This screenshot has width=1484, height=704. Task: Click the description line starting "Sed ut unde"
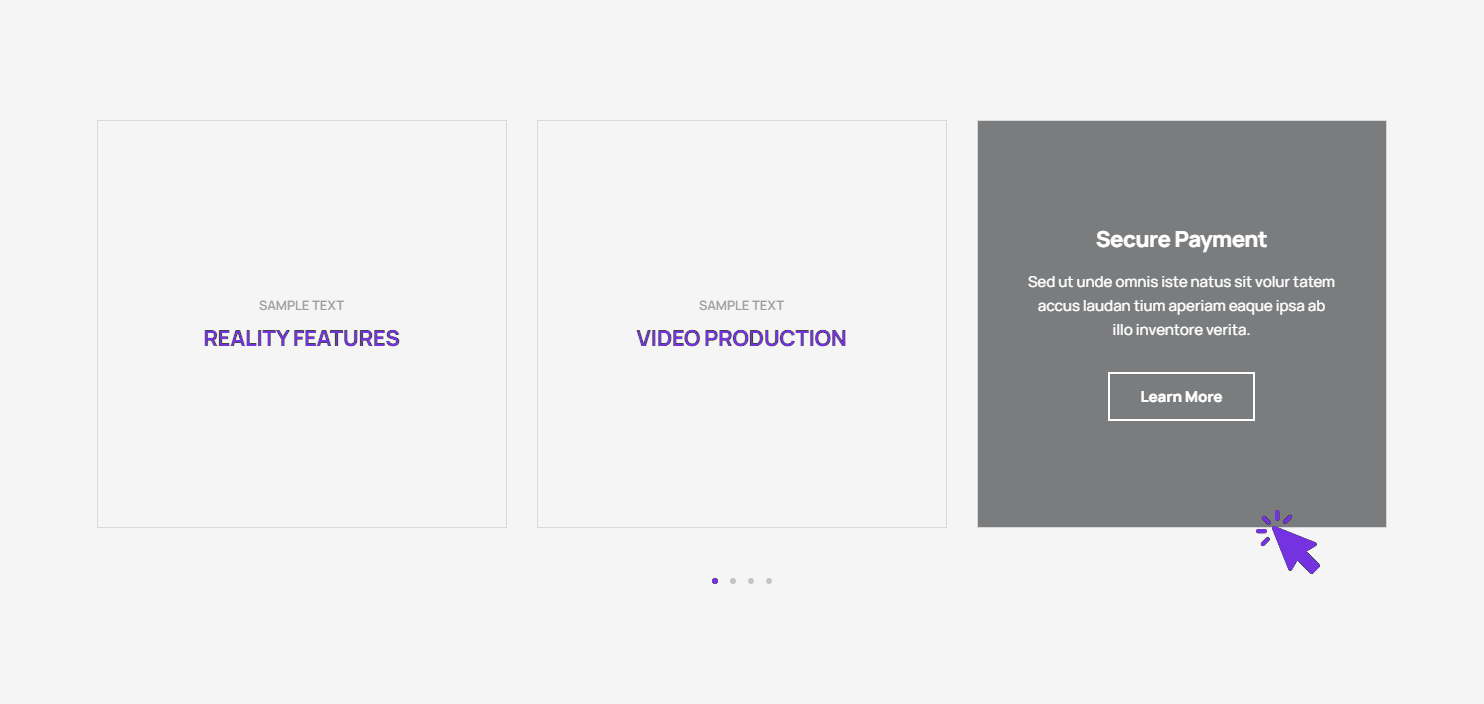[1181, 282]
